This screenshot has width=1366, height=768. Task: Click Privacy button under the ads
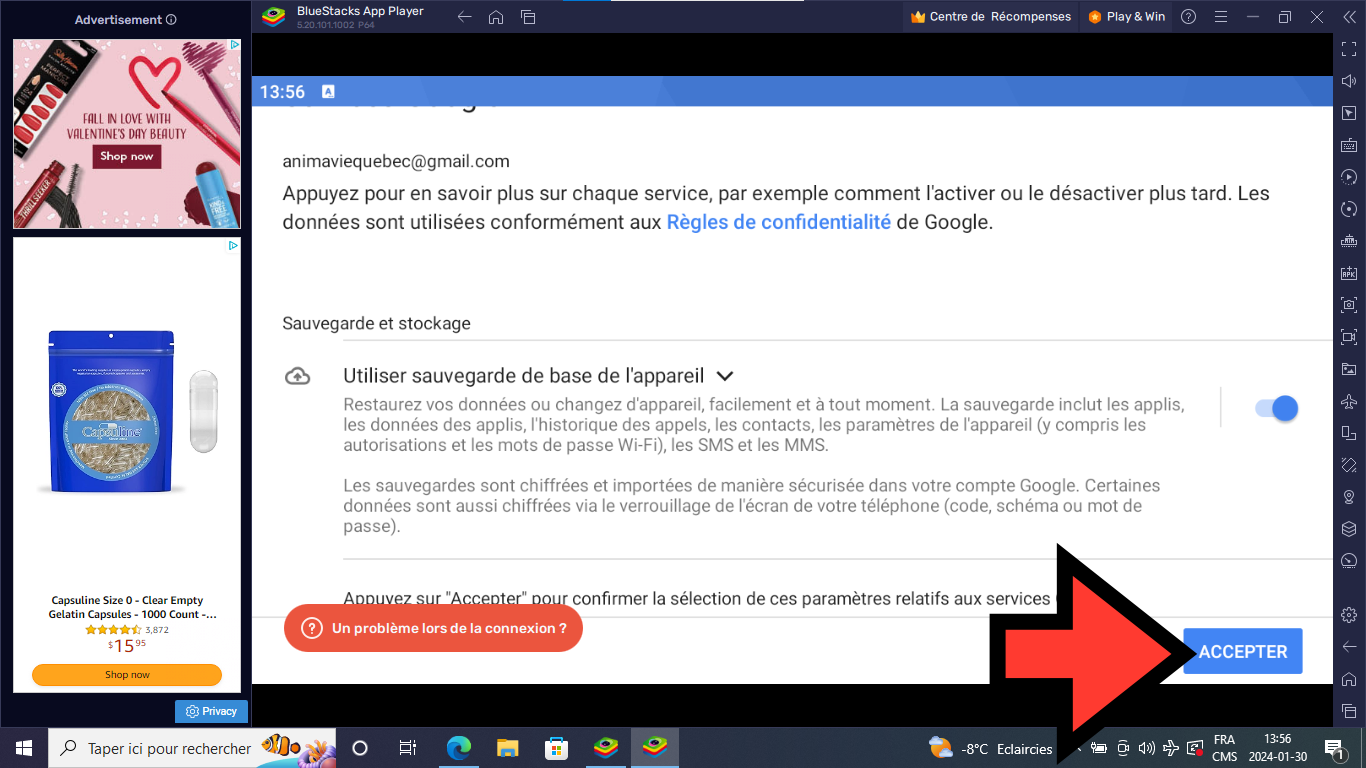(211, 711)
